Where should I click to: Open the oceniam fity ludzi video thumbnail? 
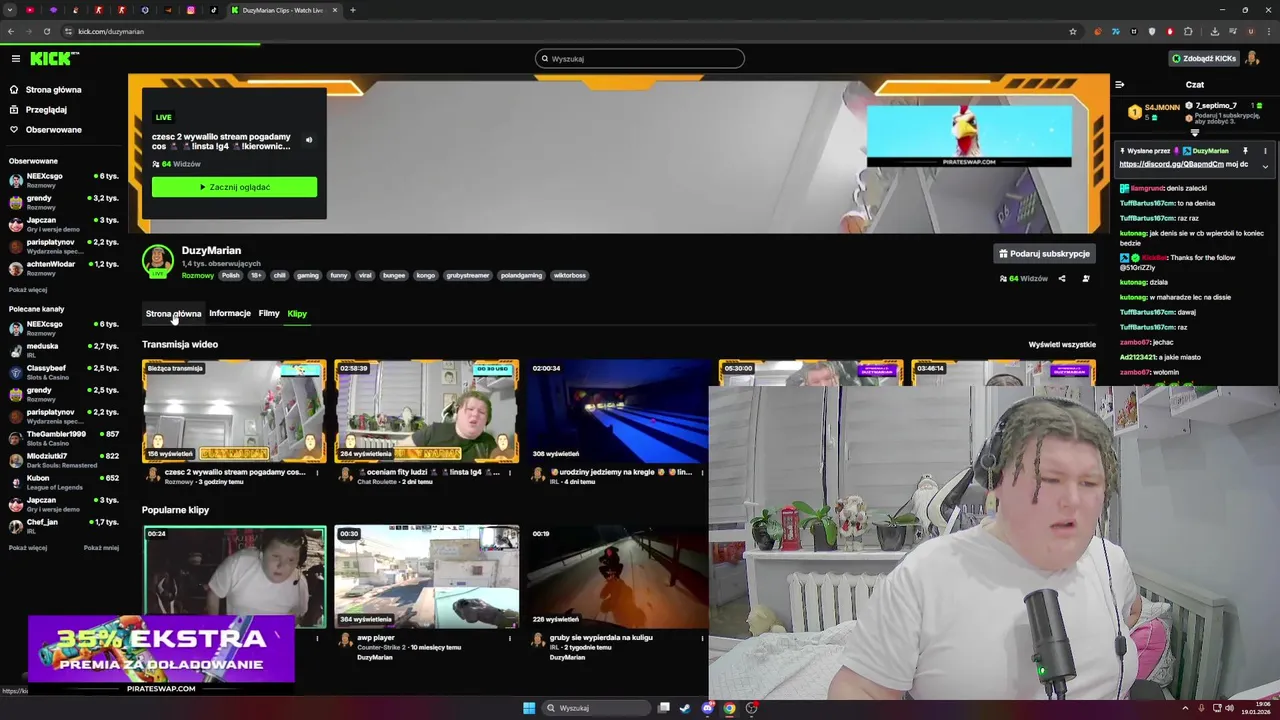coord(427,412)
